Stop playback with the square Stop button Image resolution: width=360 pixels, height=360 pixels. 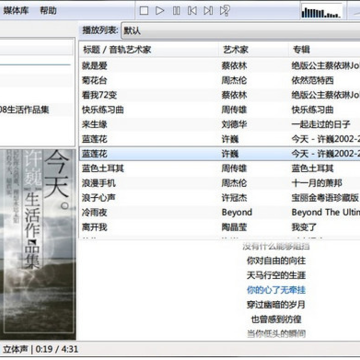144,11
